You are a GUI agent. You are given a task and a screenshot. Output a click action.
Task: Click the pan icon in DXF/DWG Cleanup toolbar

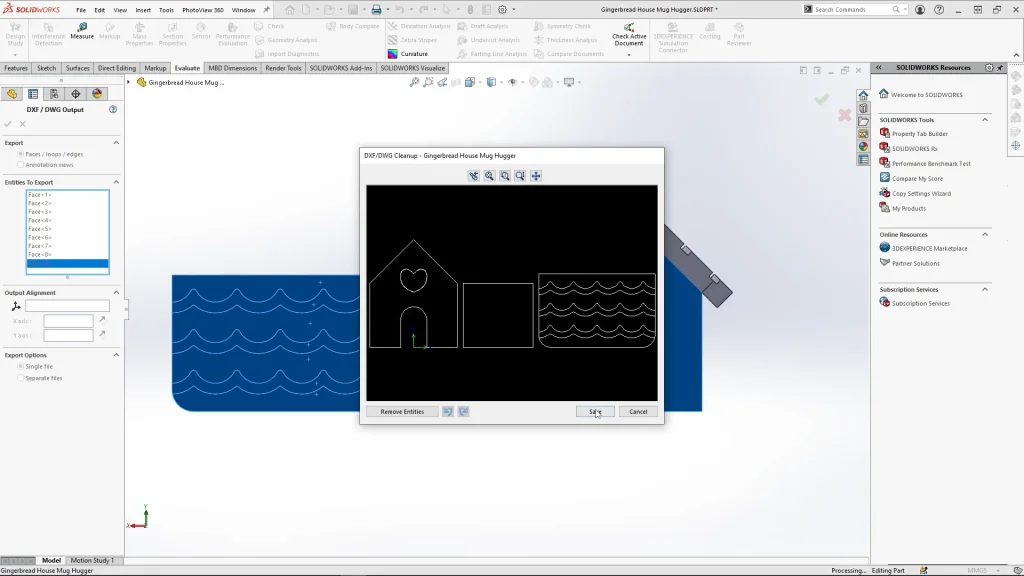click(536, 176)
